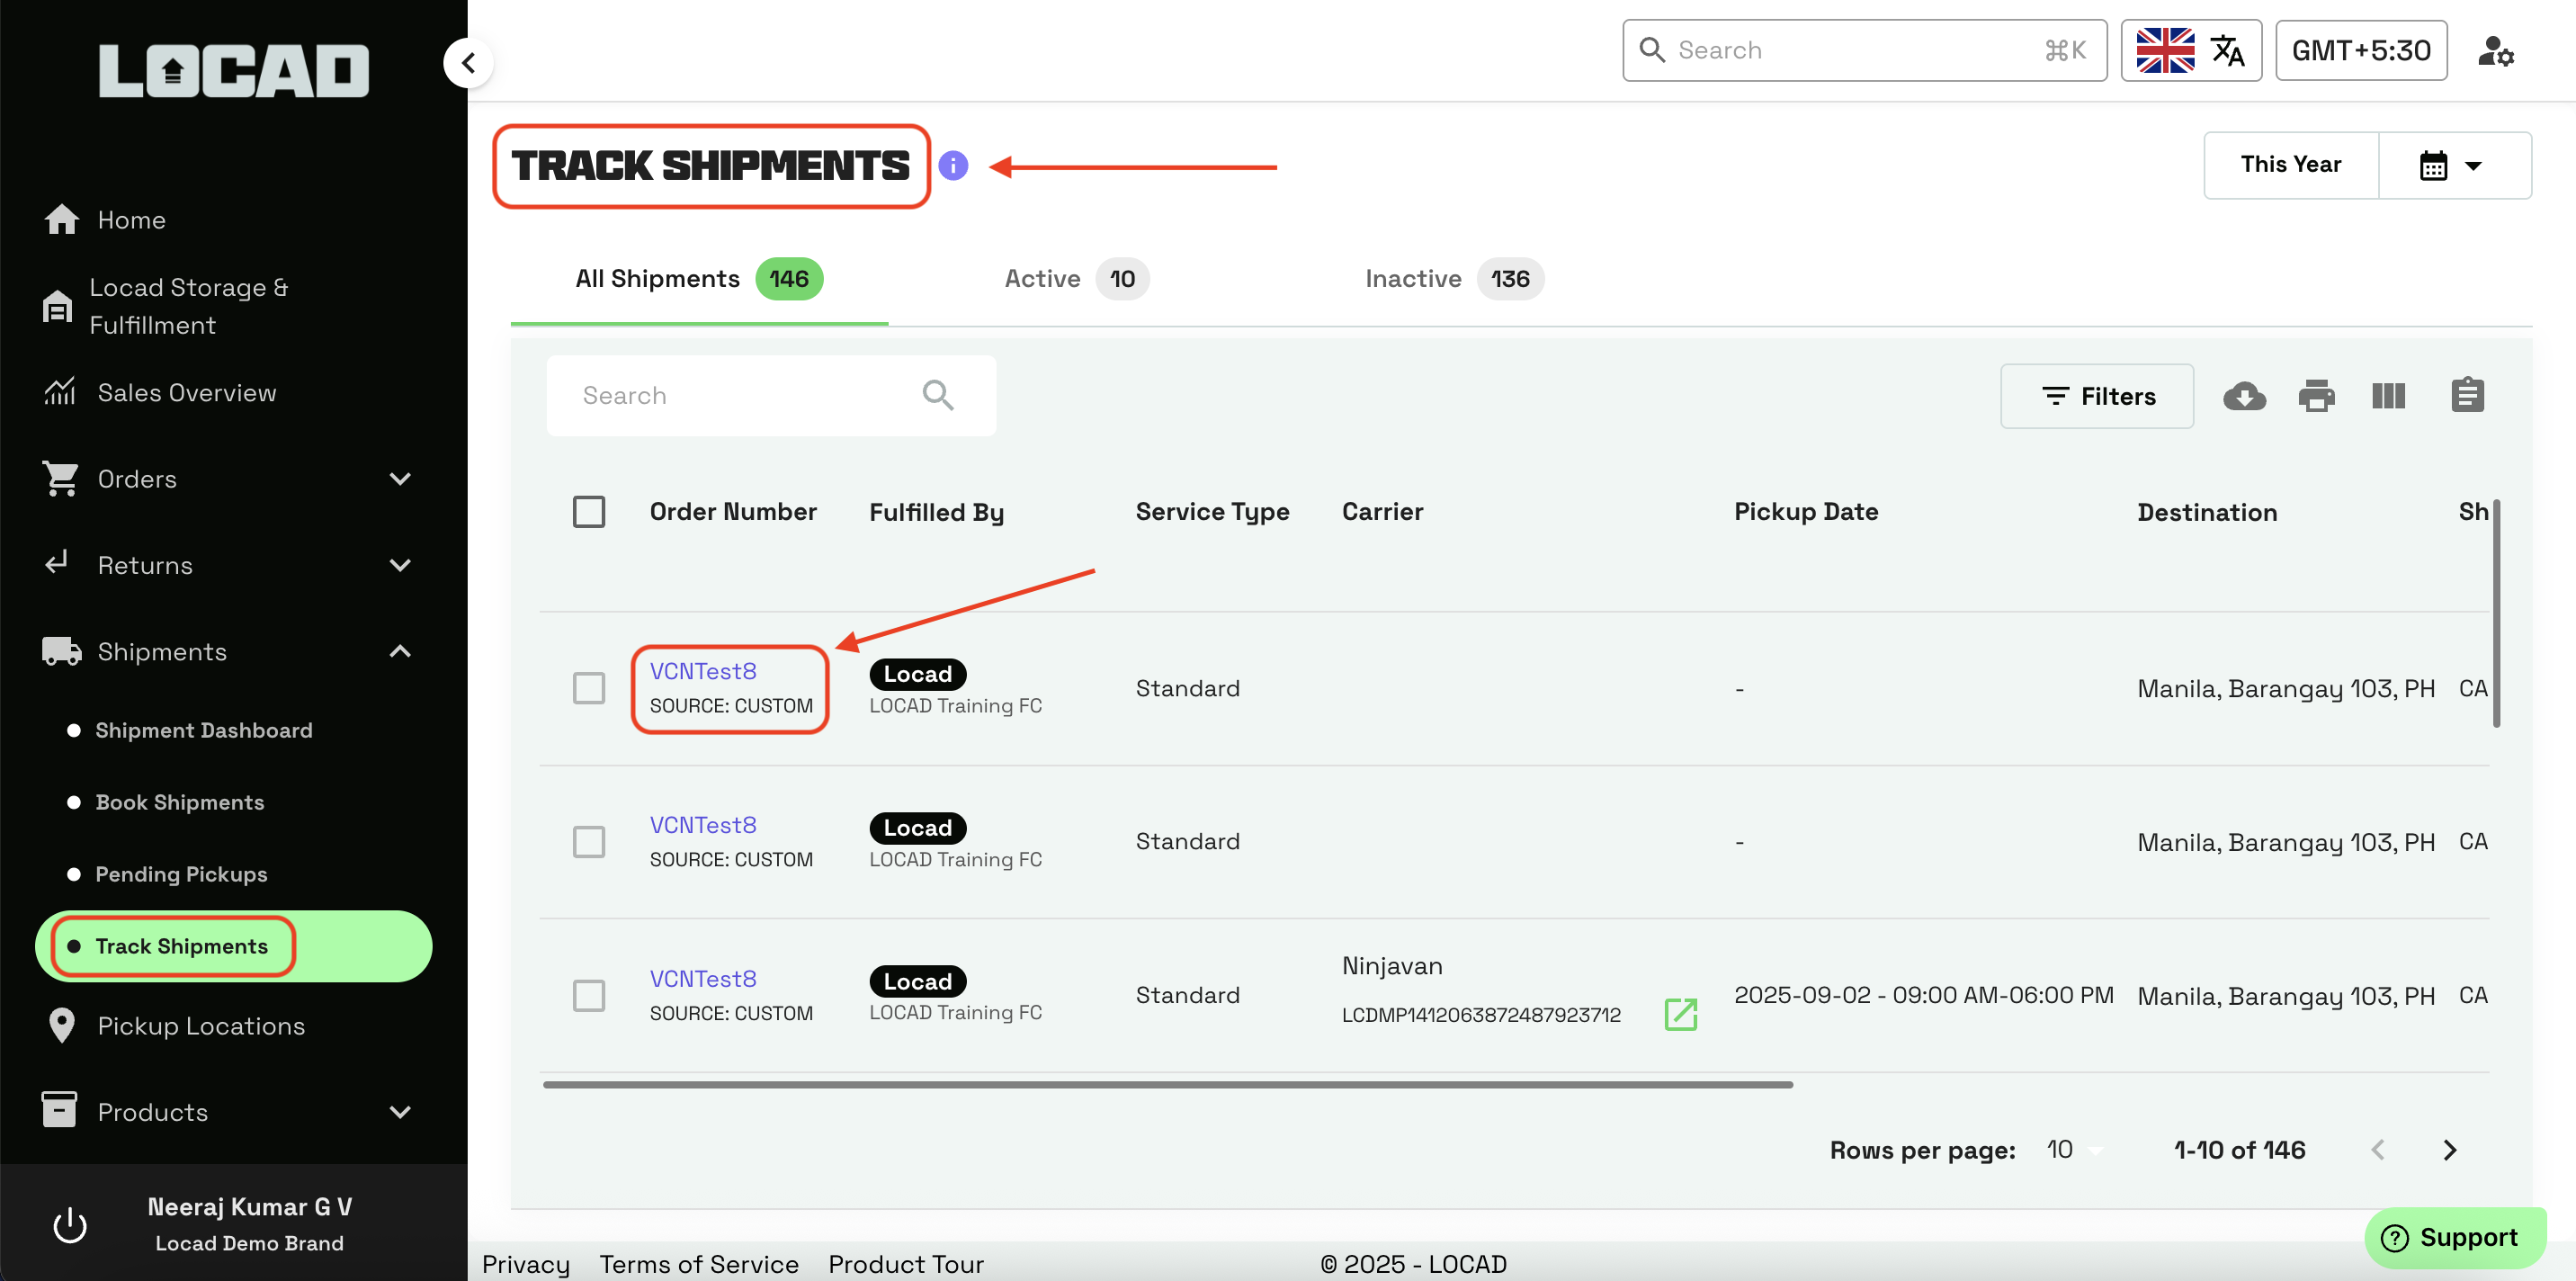Click the info icon beside Track Shipments
This screenshot has height=1281, width=2576.
[953, 166]
